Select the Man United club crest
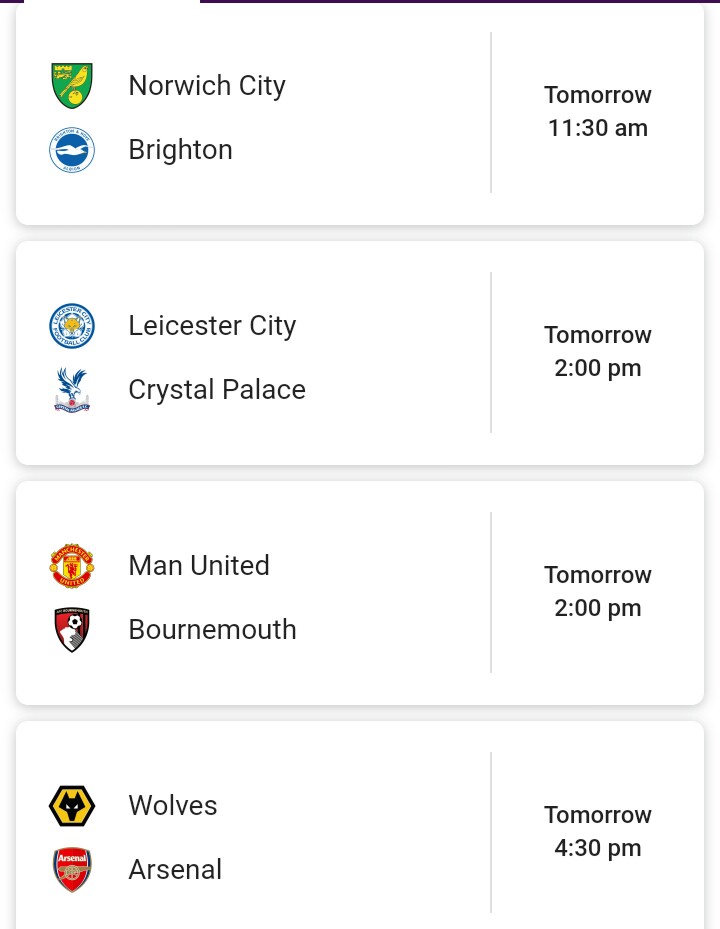The image size is (720, 929). (72, 566)
